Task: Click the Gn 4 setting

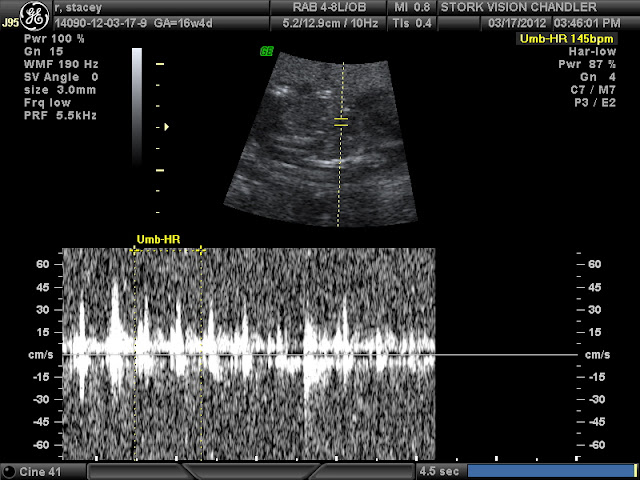Action: pyautogui.click(x=598, y=77)
